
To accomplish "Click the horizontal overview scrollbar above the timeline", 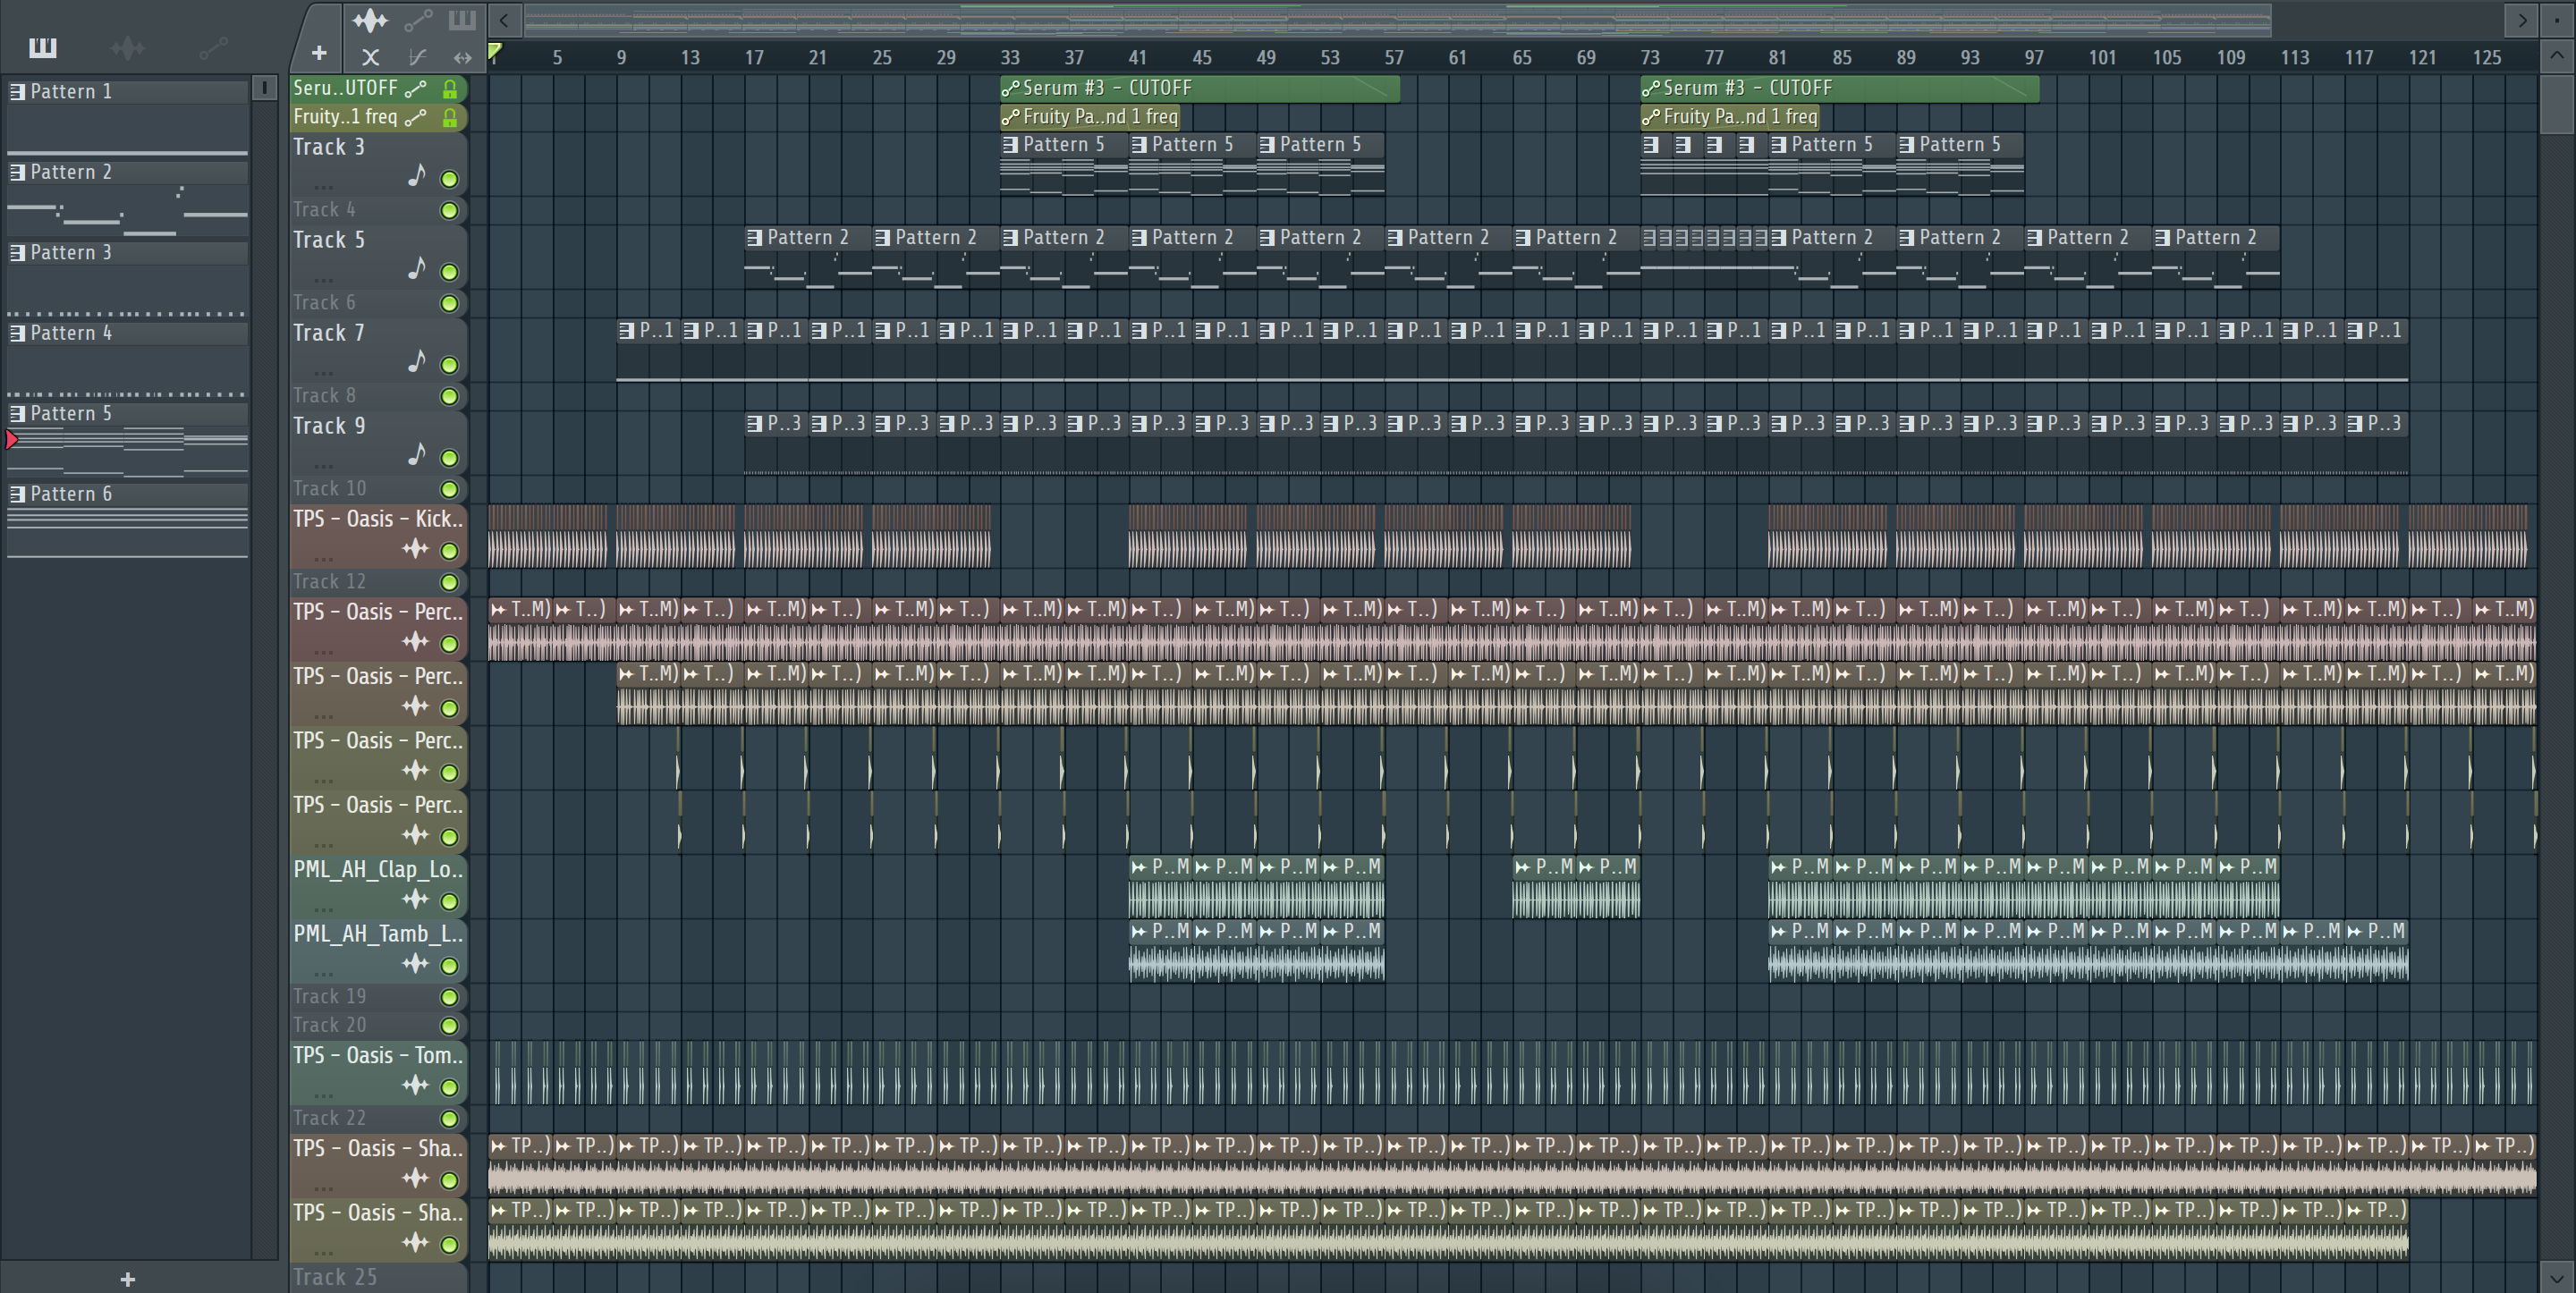I will click(1398, 19).
